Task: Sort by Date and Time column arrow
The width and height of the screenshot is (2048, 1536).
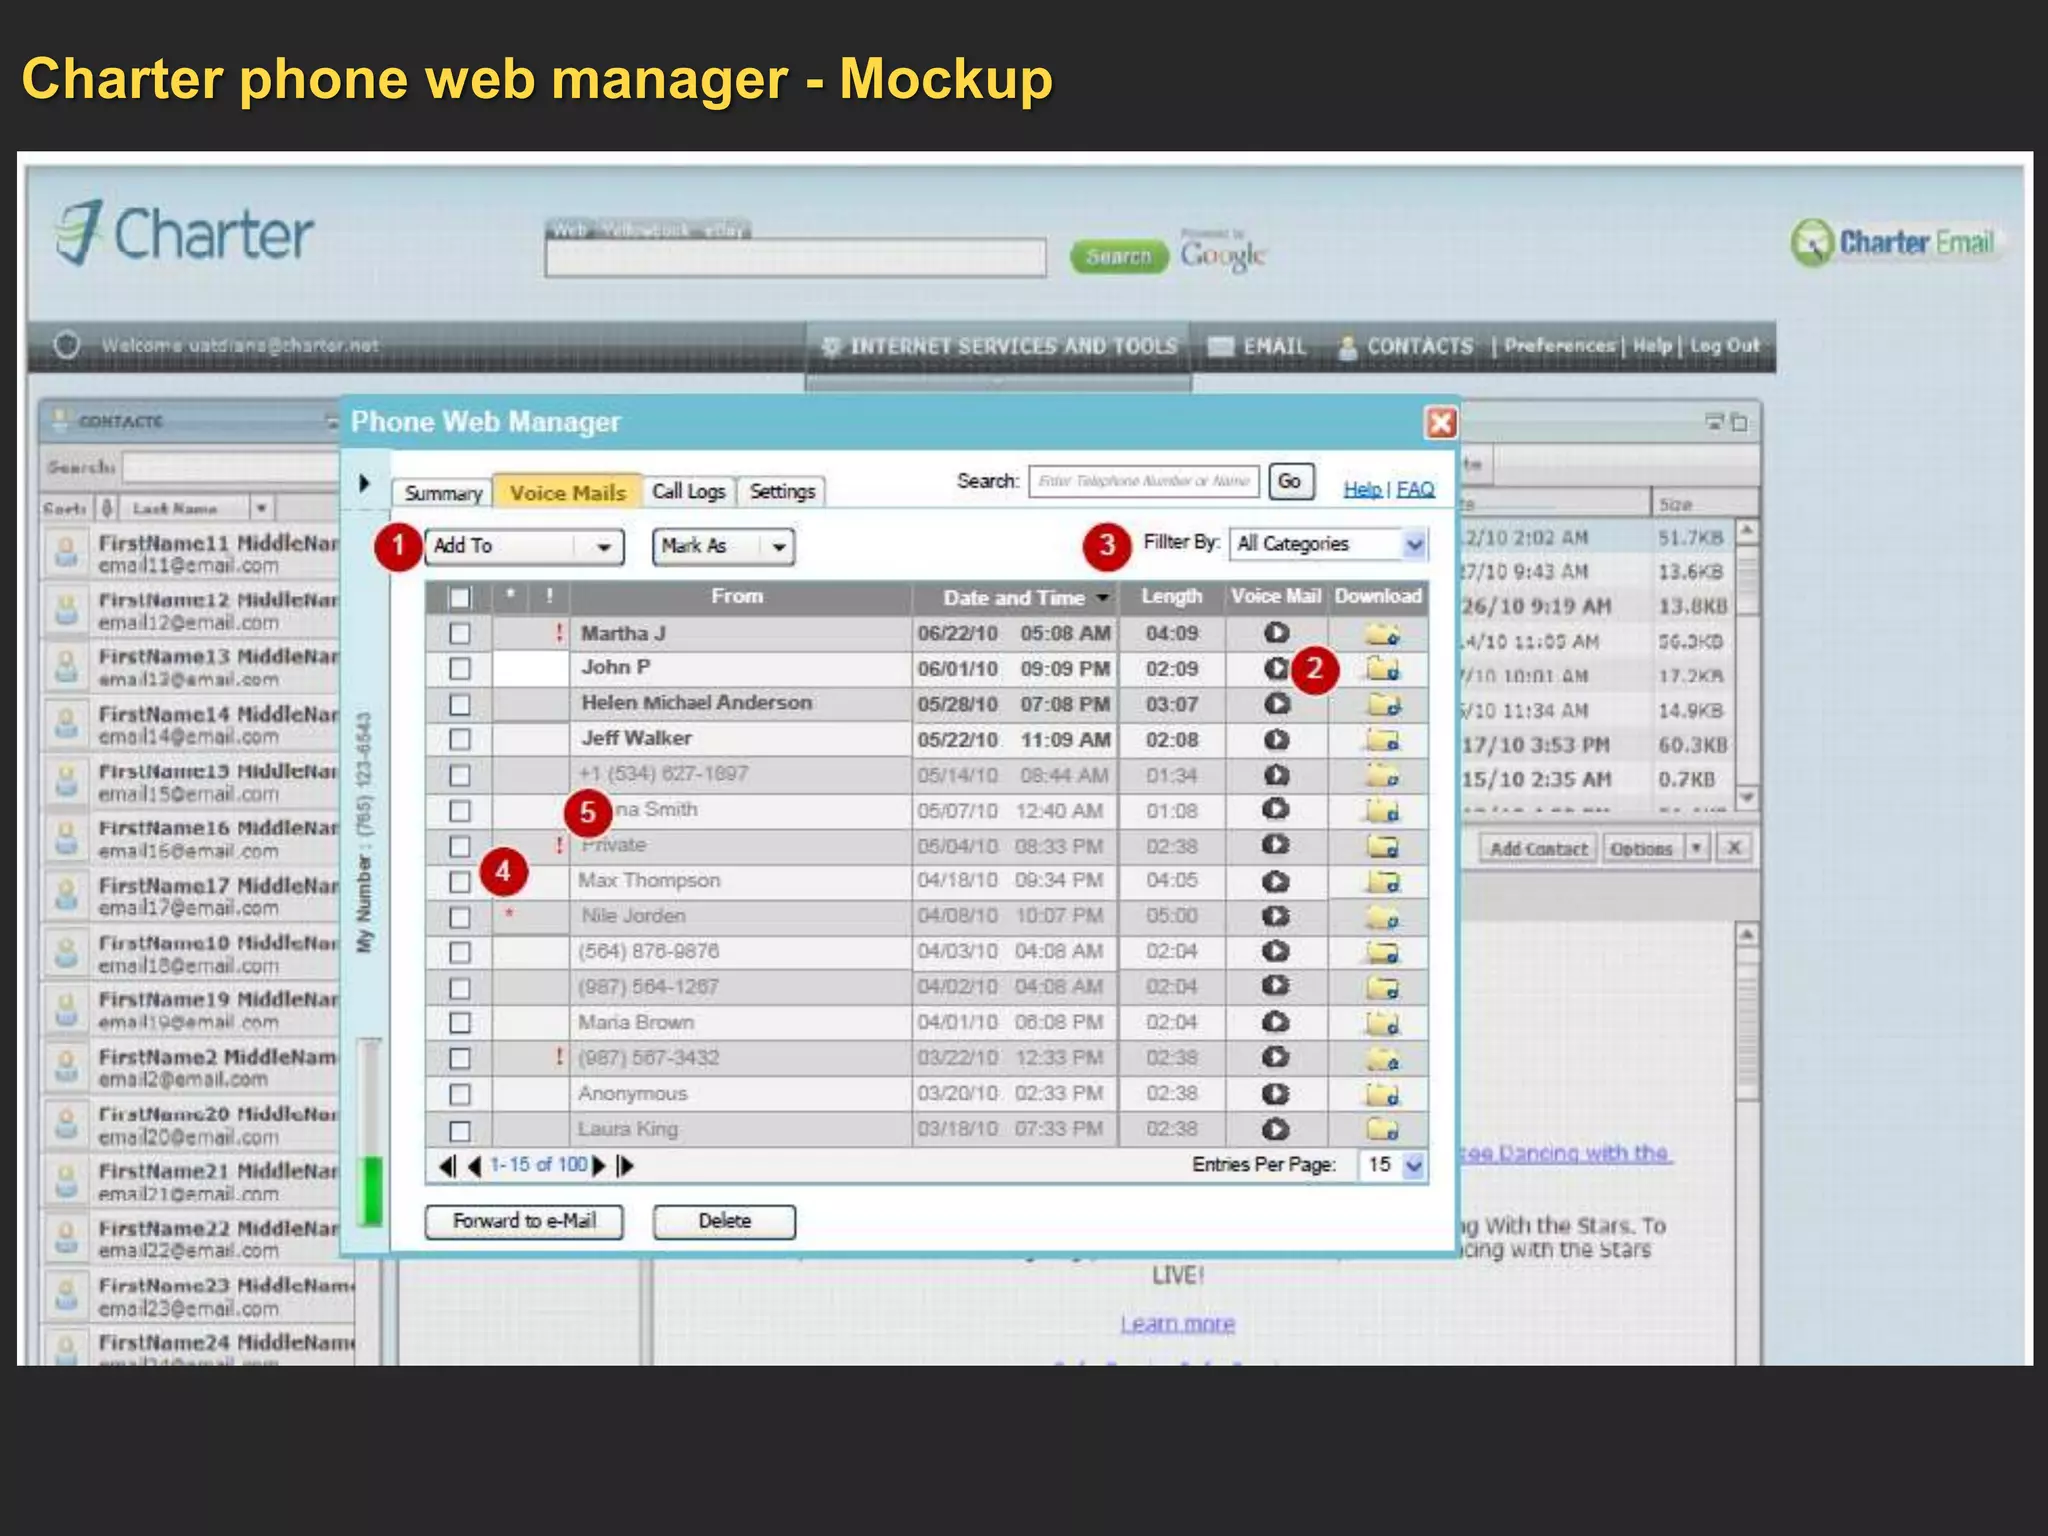Action: 1102,598
